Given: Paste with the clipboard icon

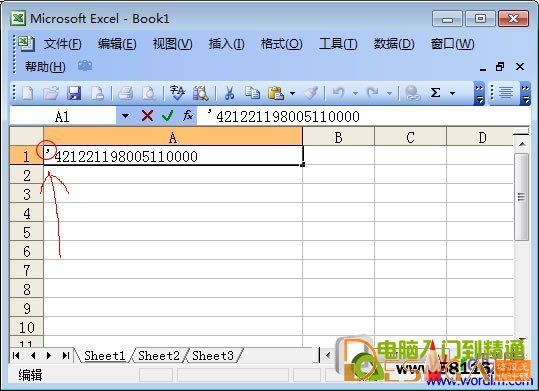Looking at the screenshot, I should [276, 93].
